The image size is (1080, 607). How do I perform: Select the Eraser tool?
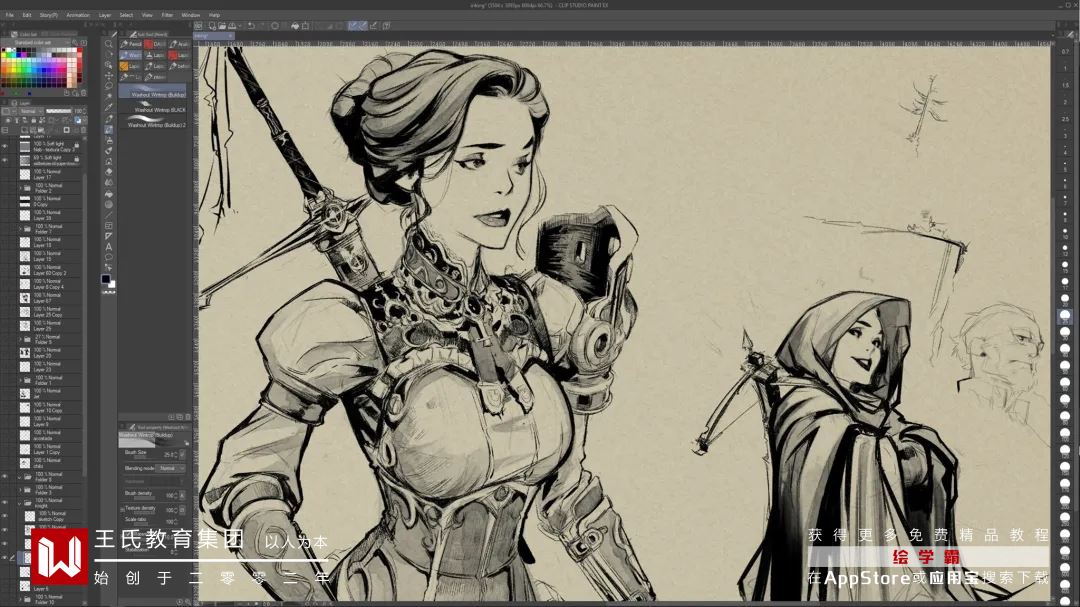click(x=109, y=172)
